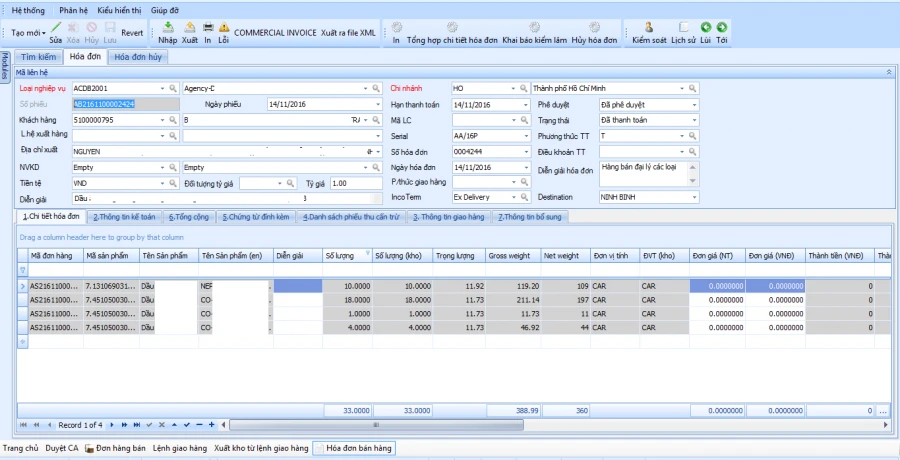Viewport: 900px width, 460px height.
Task: Click the Gross weight cell 46.92
Action: pos(513,327)
